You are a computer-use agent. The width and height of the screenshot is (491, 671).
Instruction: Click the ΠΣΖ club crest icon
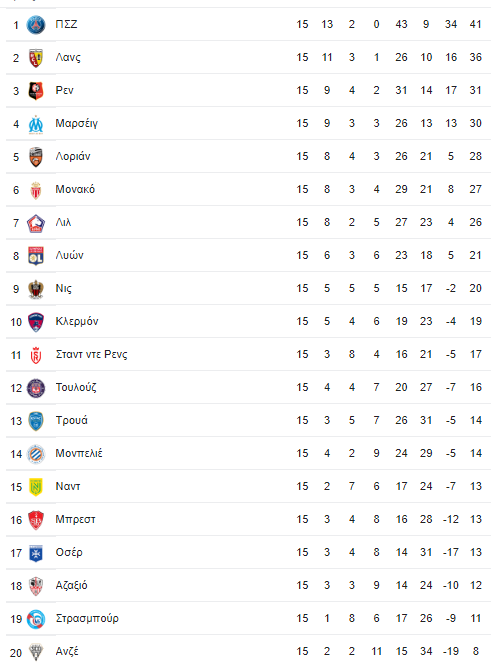[36, 25]
